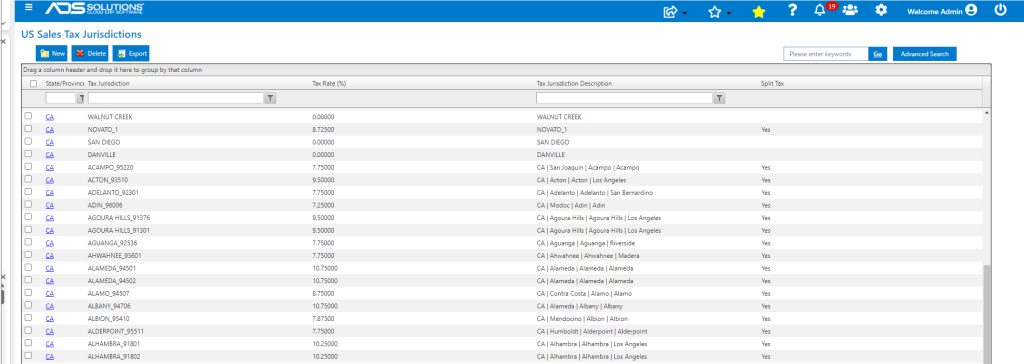The height and width of the screenshot is (364, 1024).
Task: Open CA link in ALHAMBRA_91802 row
Action: point(50,356)
